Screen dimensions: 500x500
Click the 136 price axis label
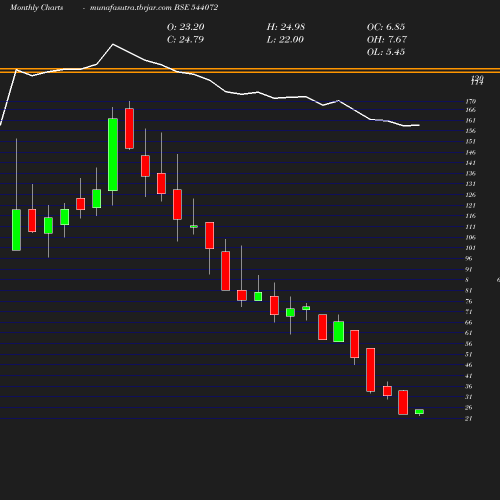click(471, 173)
